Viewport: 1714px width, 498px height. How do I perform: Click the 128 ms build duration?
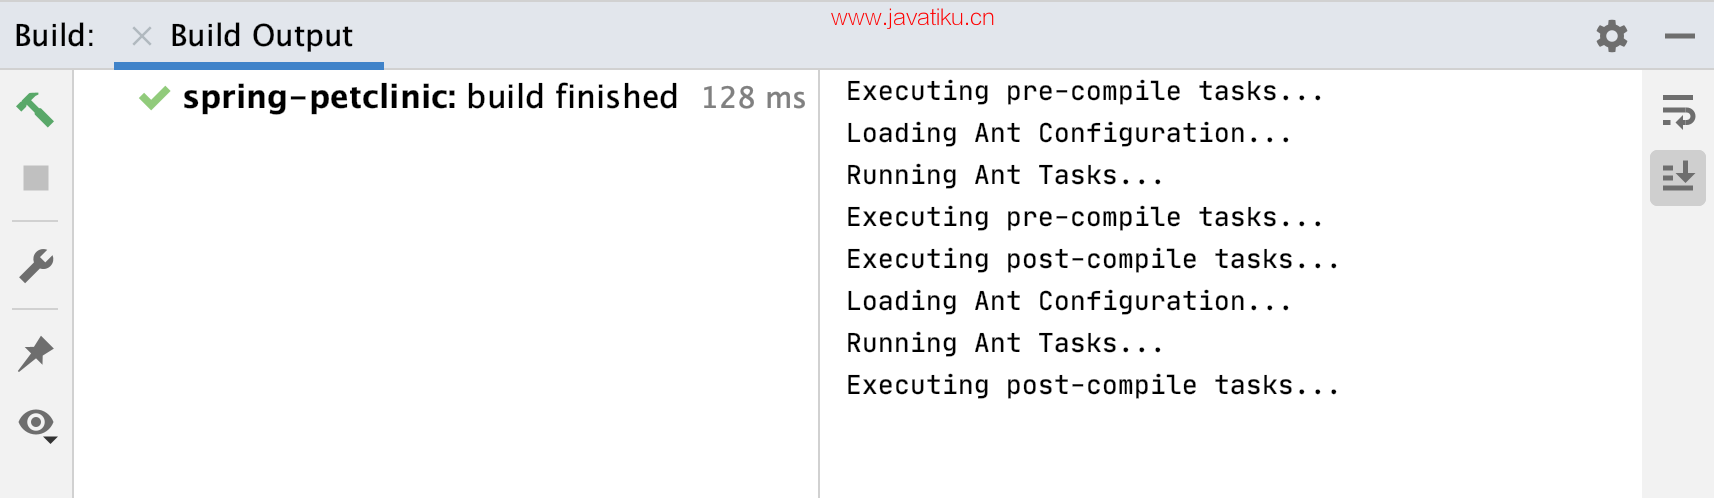[753, 98]
